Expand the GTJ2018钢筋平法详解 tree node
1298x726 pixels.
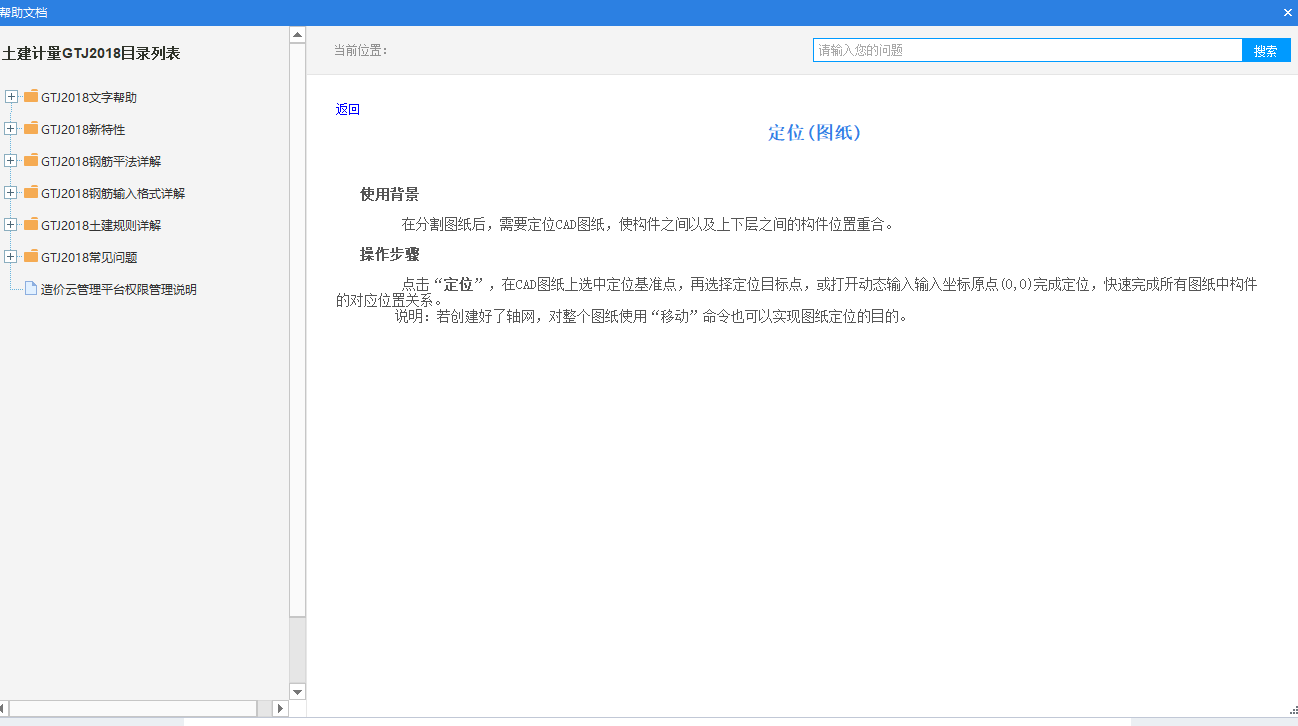11,161
